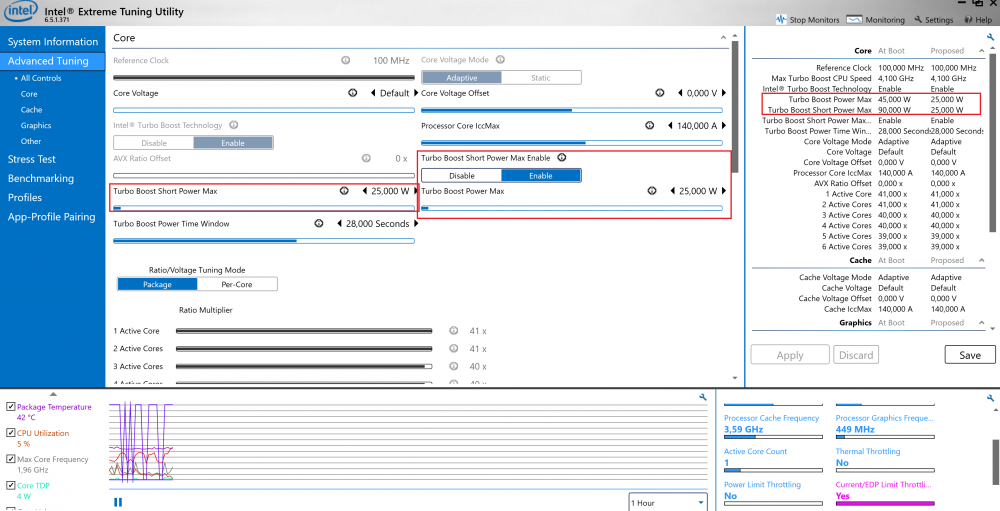Screen dimensions: 1000x511
Task: Pause the monitoring graph
Action: 118,502
